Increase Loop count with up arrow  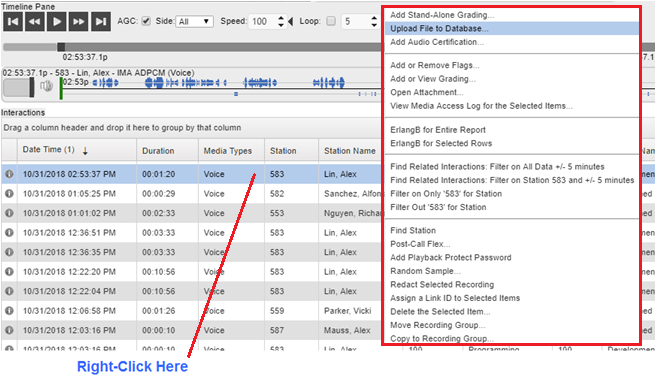374,18
